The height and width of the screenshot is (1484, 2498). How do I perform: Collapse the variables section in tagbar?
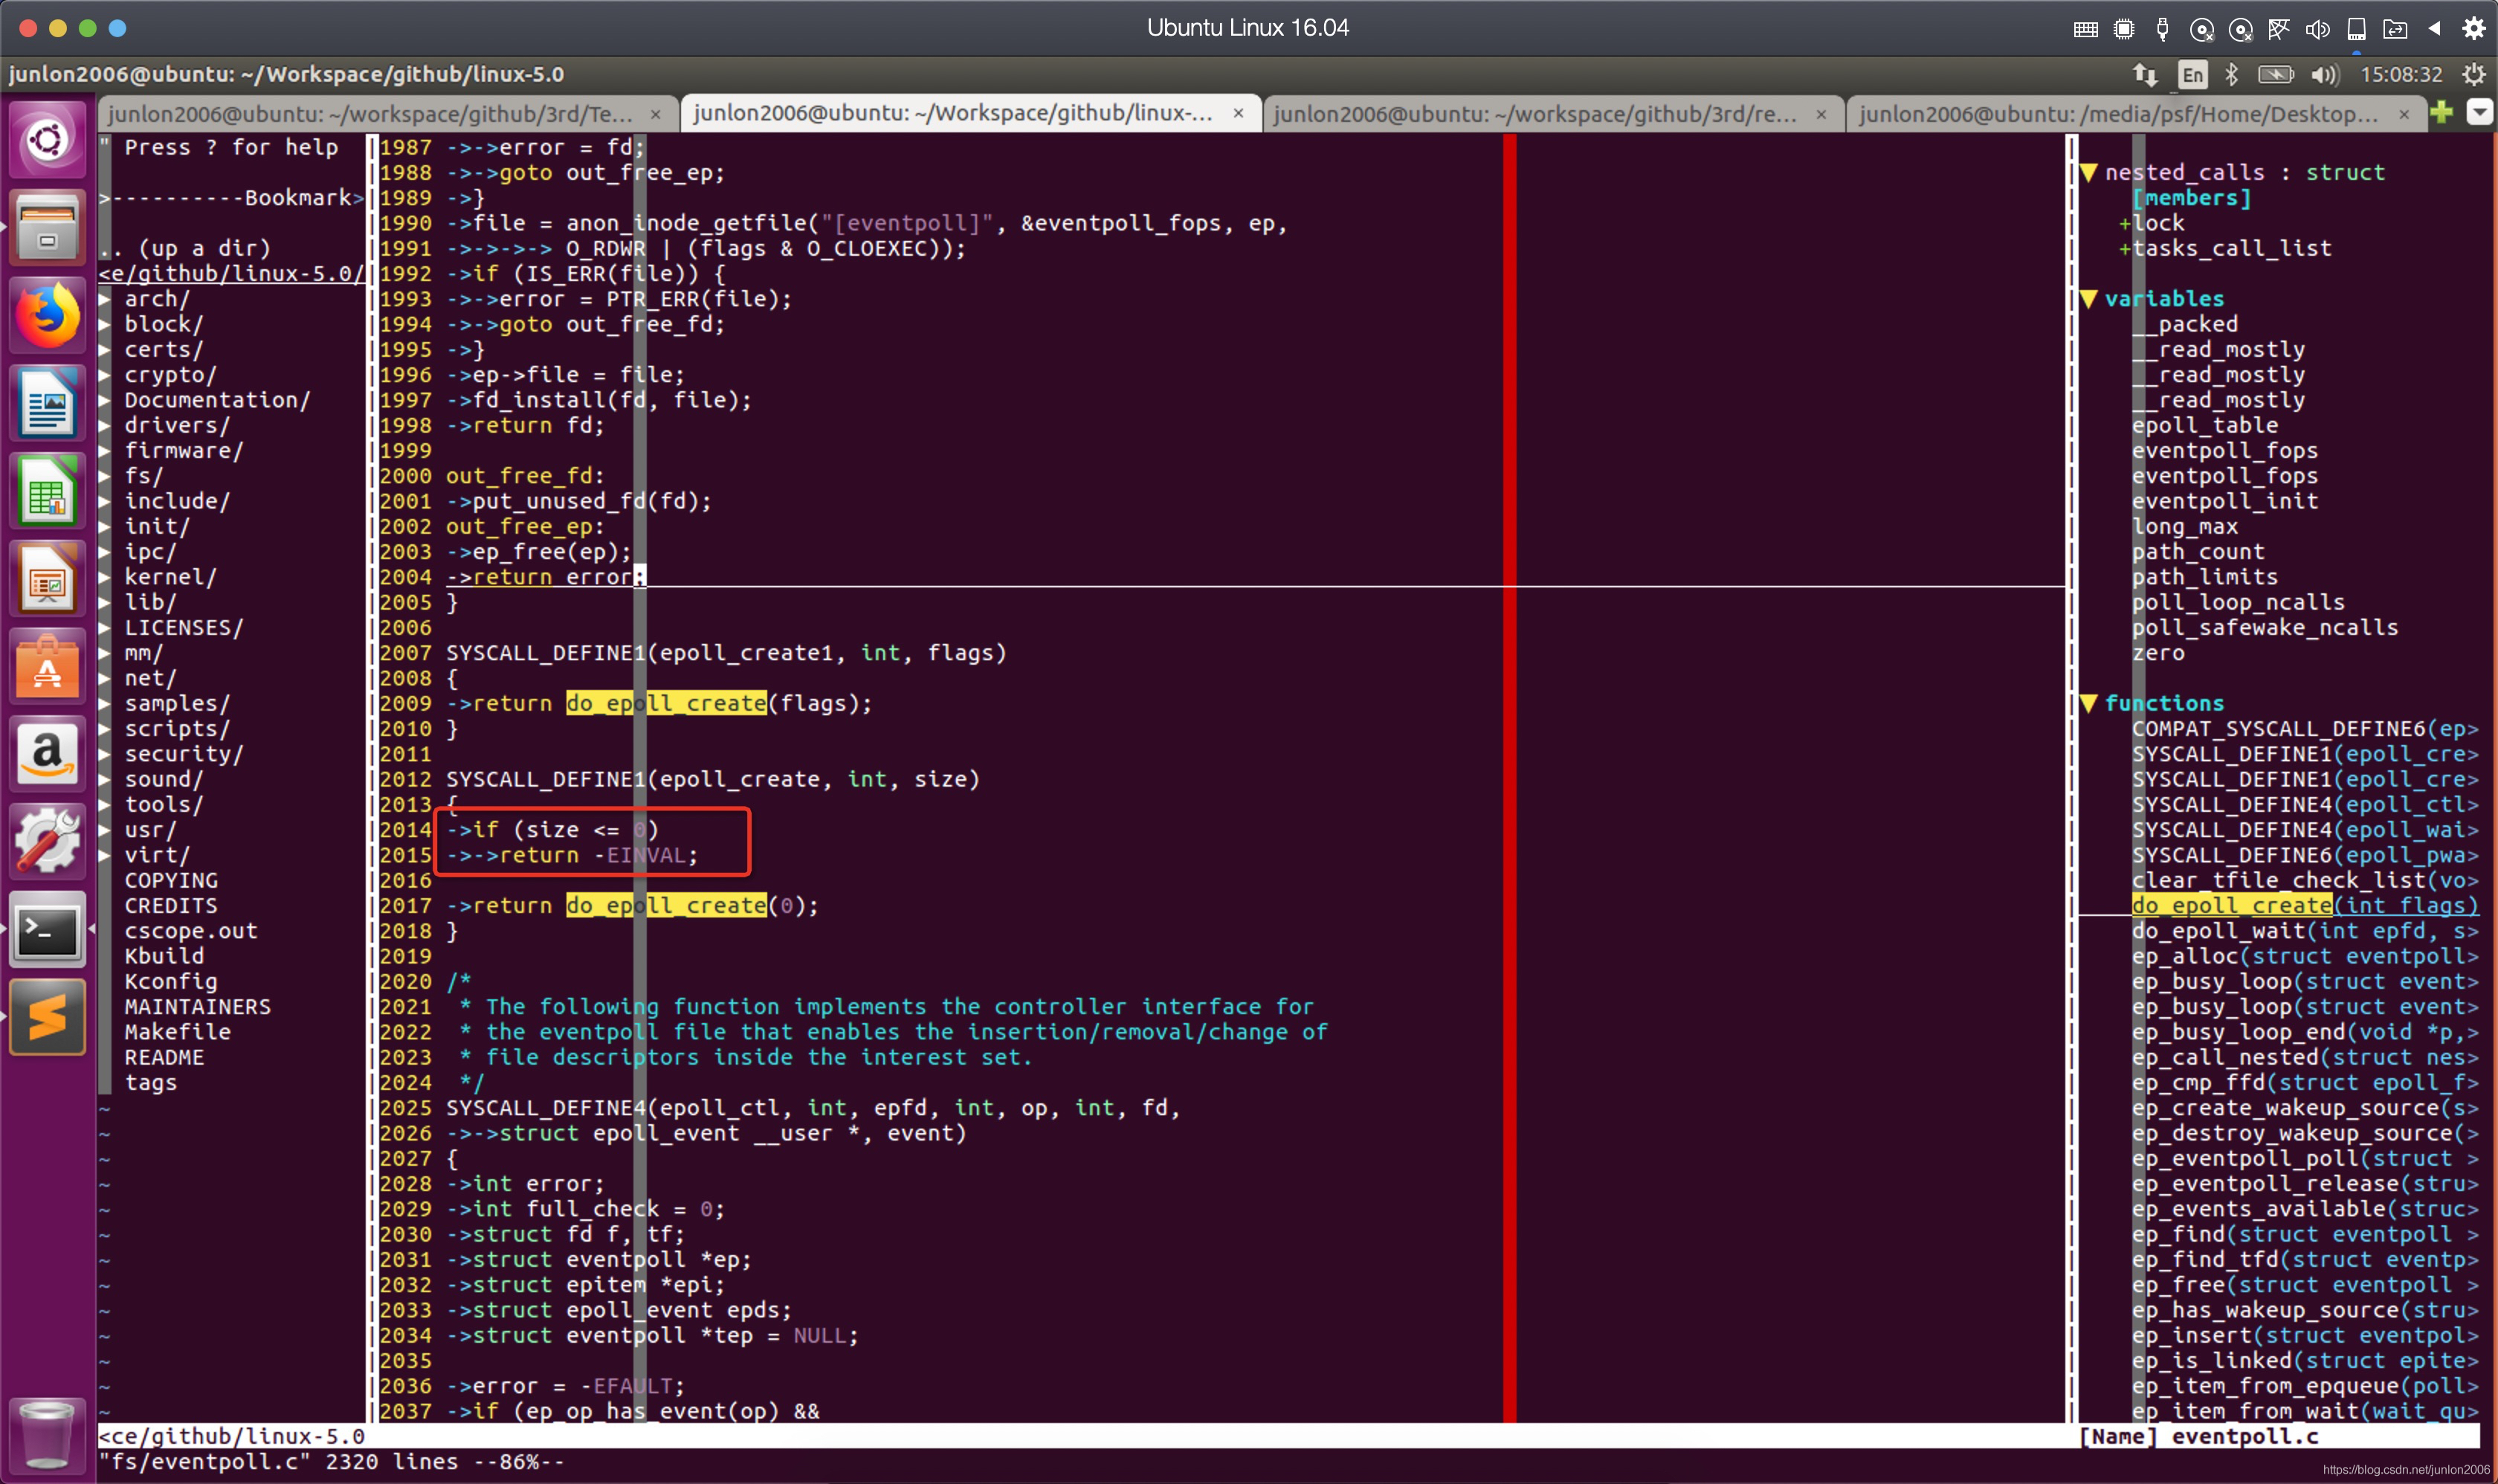click(x=2089, y=299)
